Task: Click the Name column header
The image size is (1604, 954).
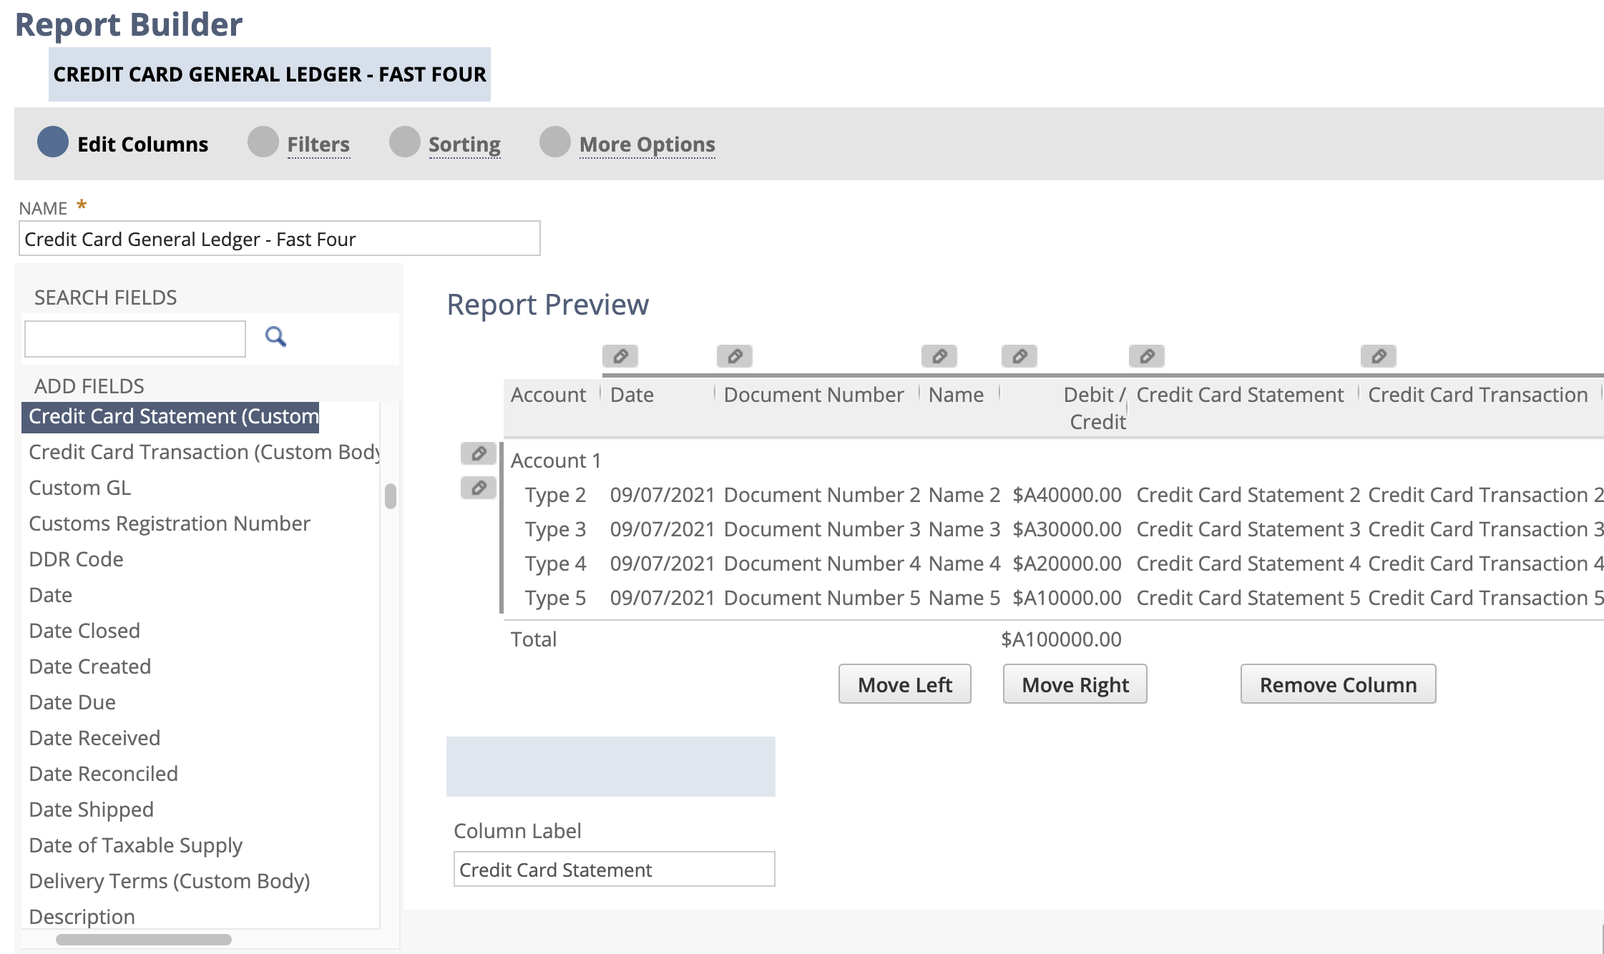Action: tap(956, 395)
